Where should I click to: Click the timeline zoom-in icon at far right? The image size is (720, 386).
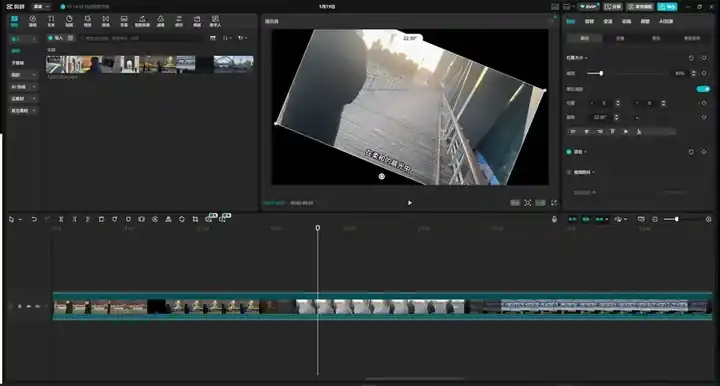(709, 219)
